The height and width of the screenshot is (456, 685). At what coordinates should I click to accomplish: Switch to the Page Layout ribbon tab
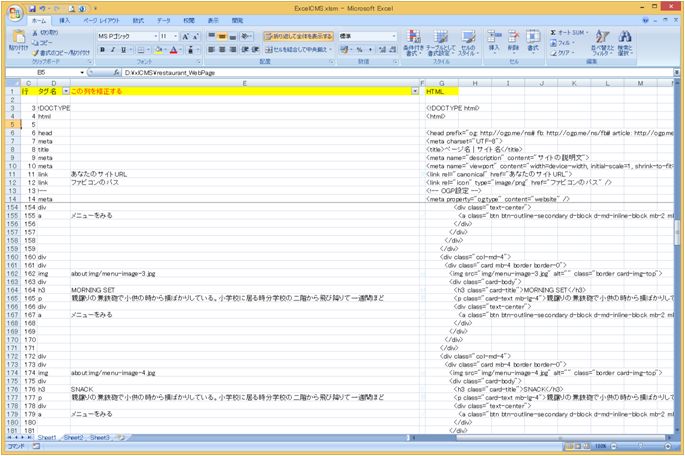[101, 21]
